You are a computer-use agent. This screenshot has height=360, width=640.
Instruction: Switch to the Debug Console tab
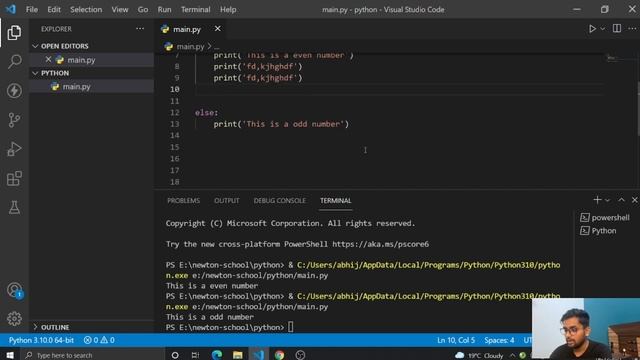click(x=279, y=200)
